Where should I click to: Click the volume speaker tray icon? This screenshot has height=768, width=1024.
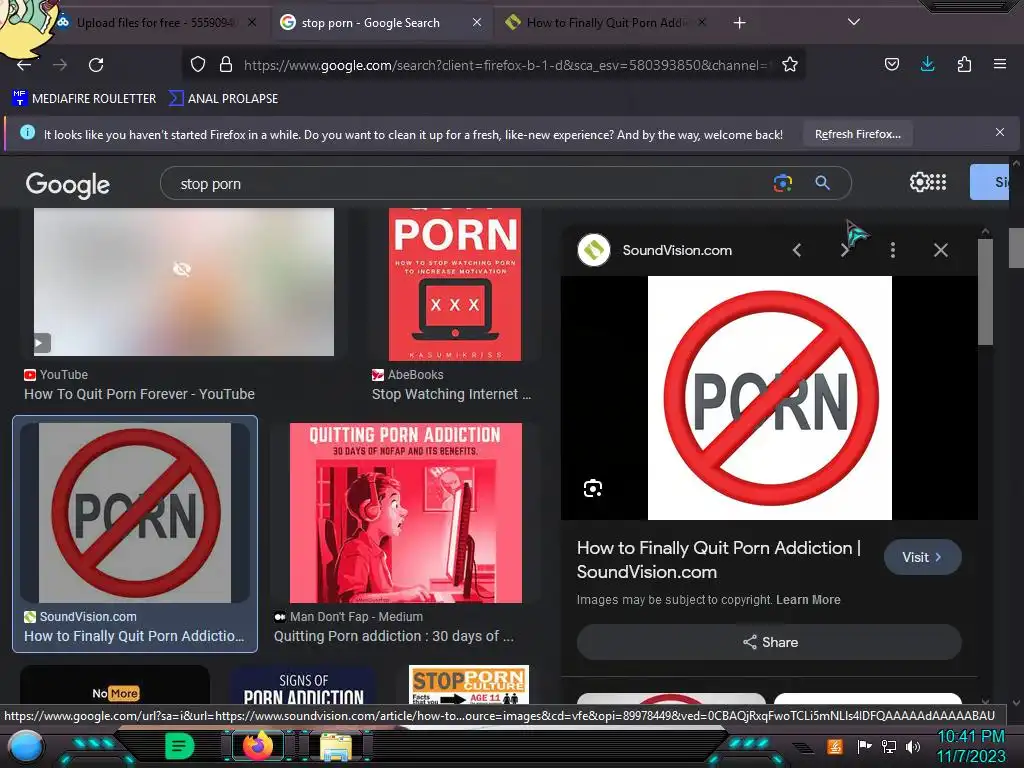pos(912,746)
